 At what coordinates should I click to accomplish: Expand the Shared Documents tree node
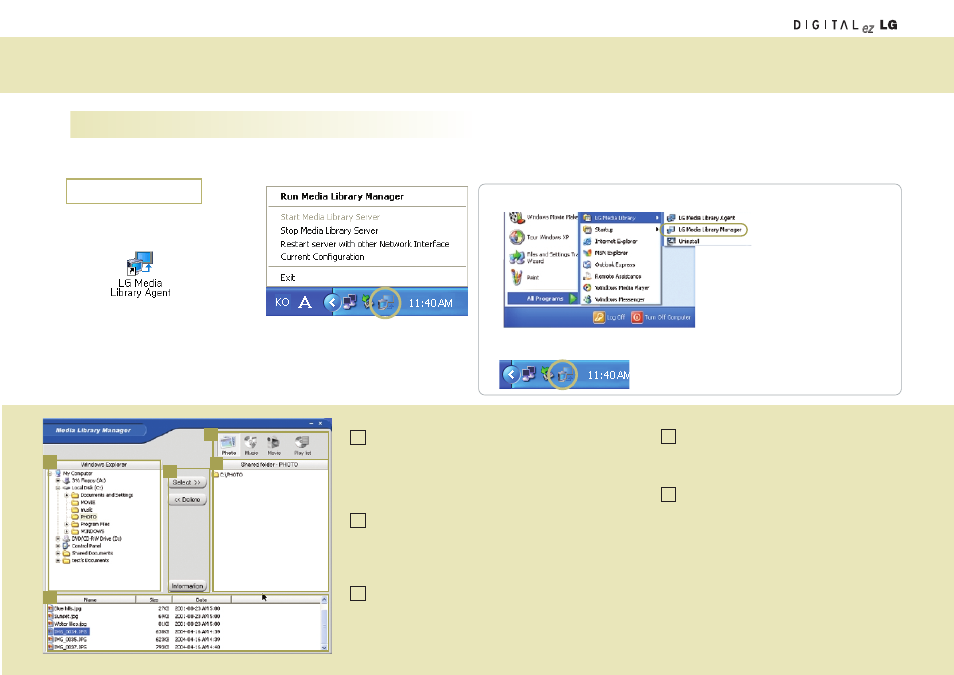(58, 553)
